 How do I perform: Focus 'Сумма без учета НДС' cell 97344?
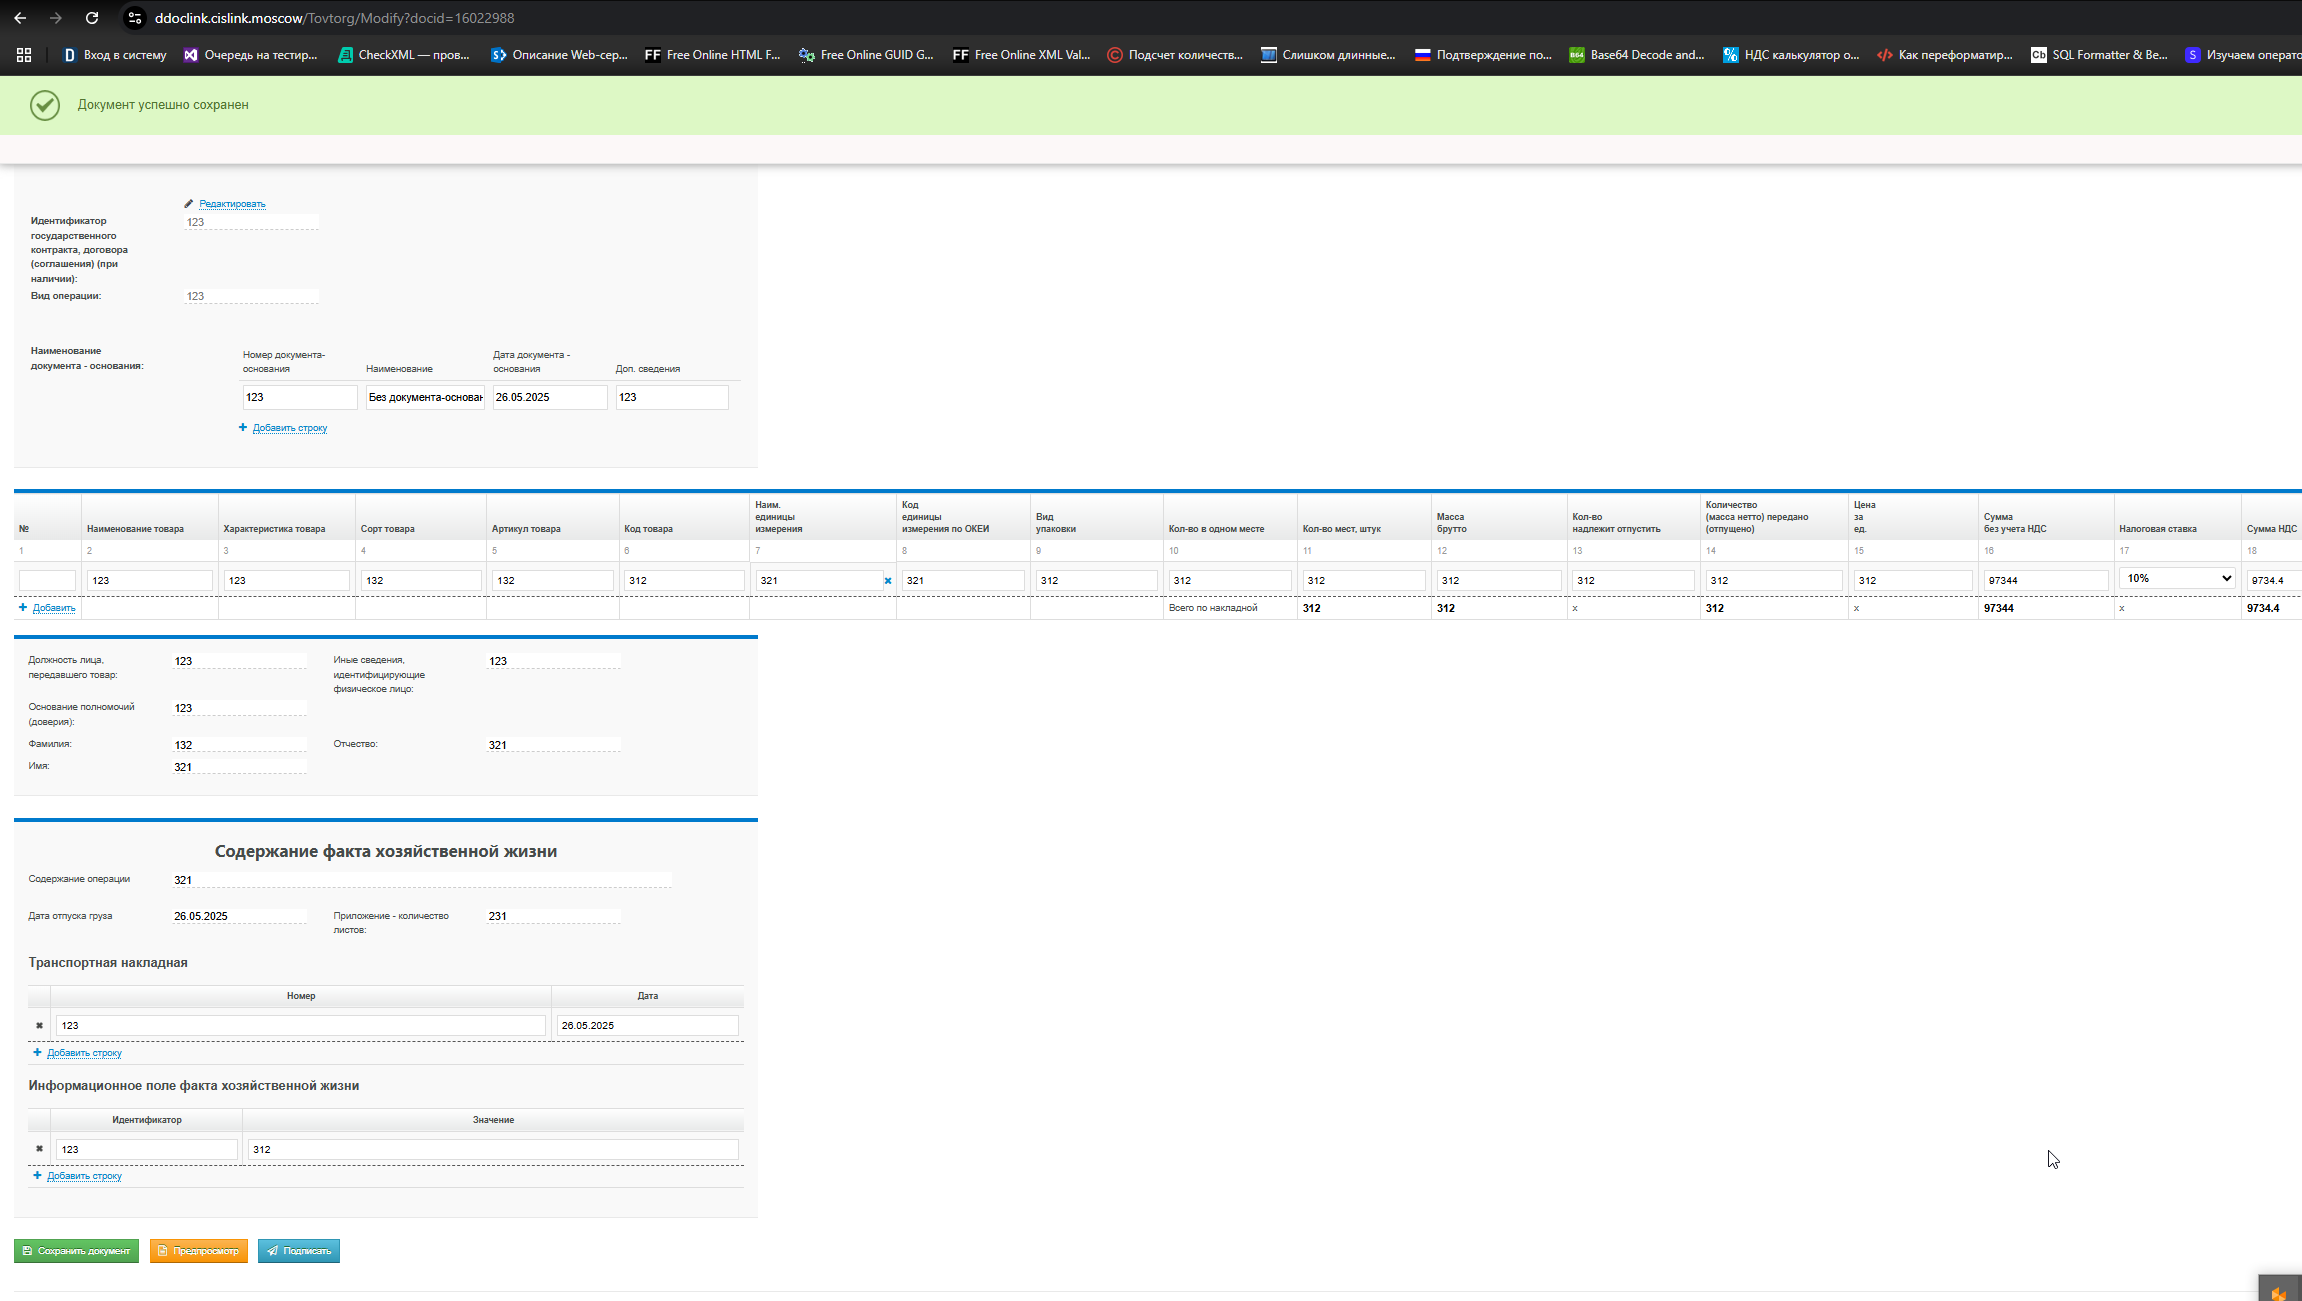(x=2046, y=580)
